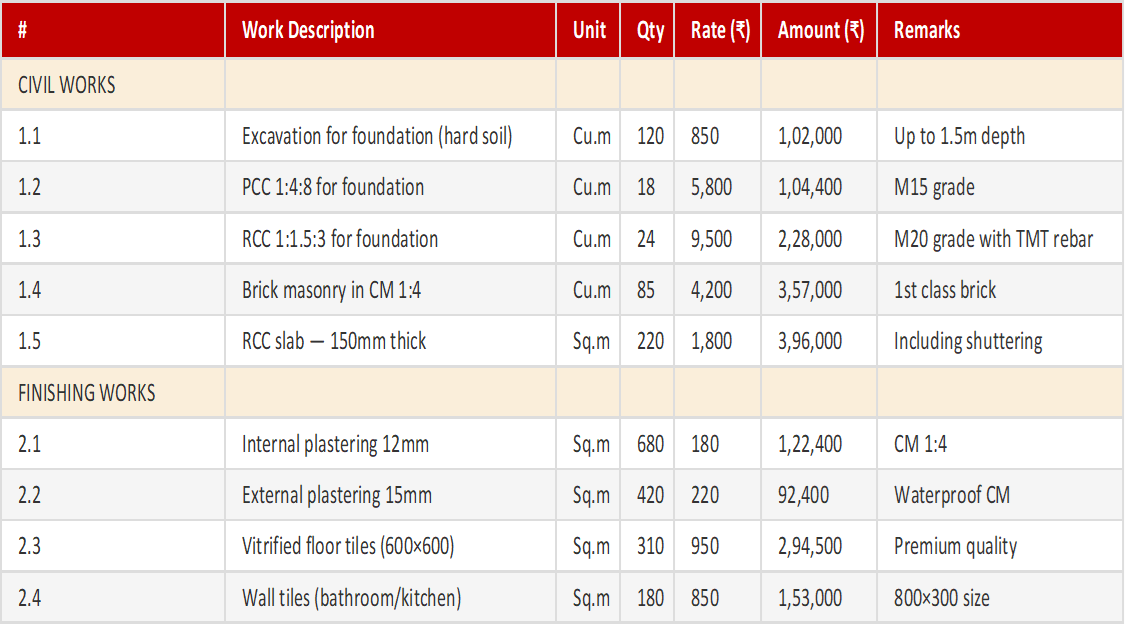Viewport: 1125px width, 625px height.
Task: Click item number '1.2'
Action: click(29, 187)
